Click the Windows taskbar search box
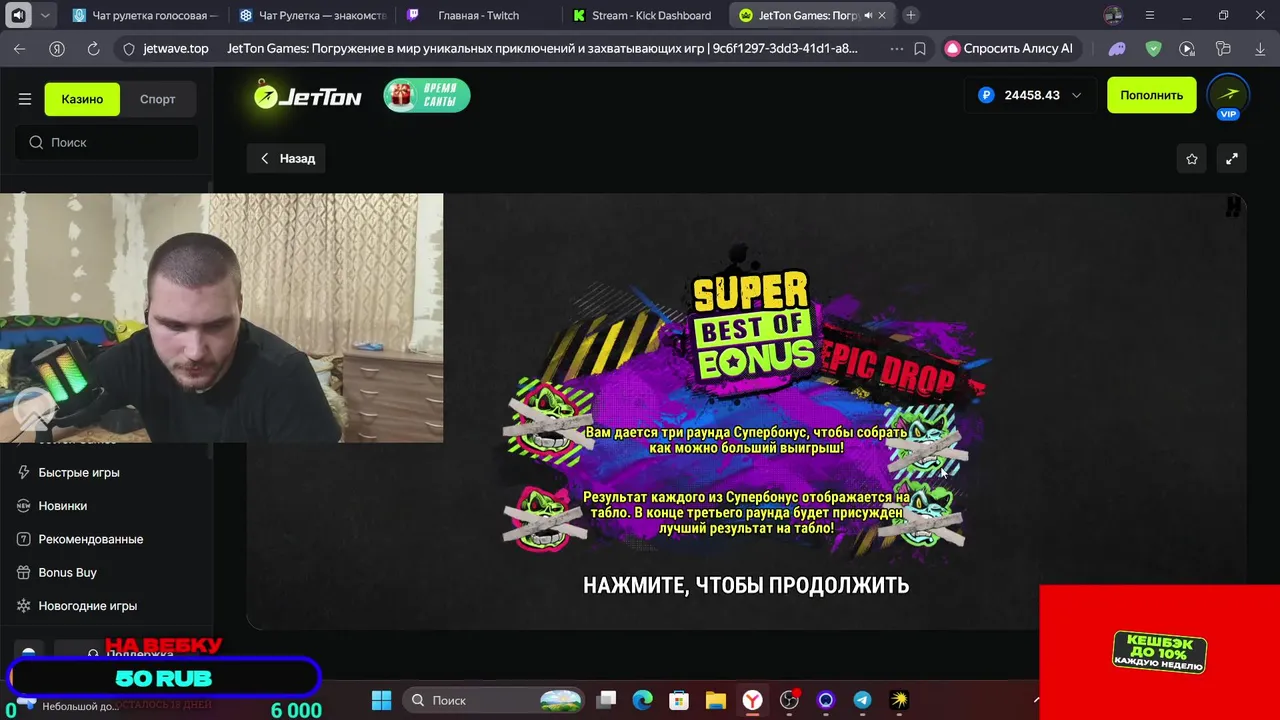 tap(495, 700)
